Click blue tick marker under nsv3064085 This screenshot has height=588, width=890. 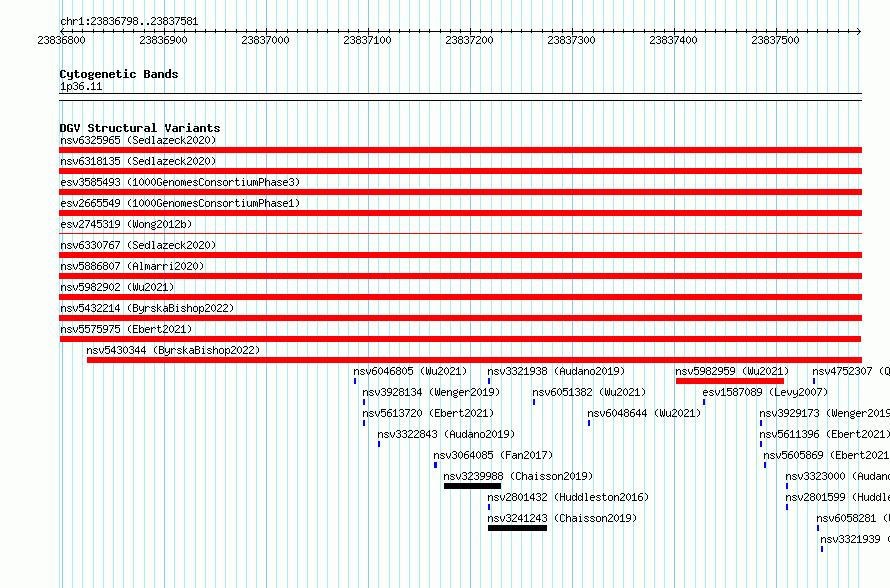pyautogui.click(x=435, y=465)
